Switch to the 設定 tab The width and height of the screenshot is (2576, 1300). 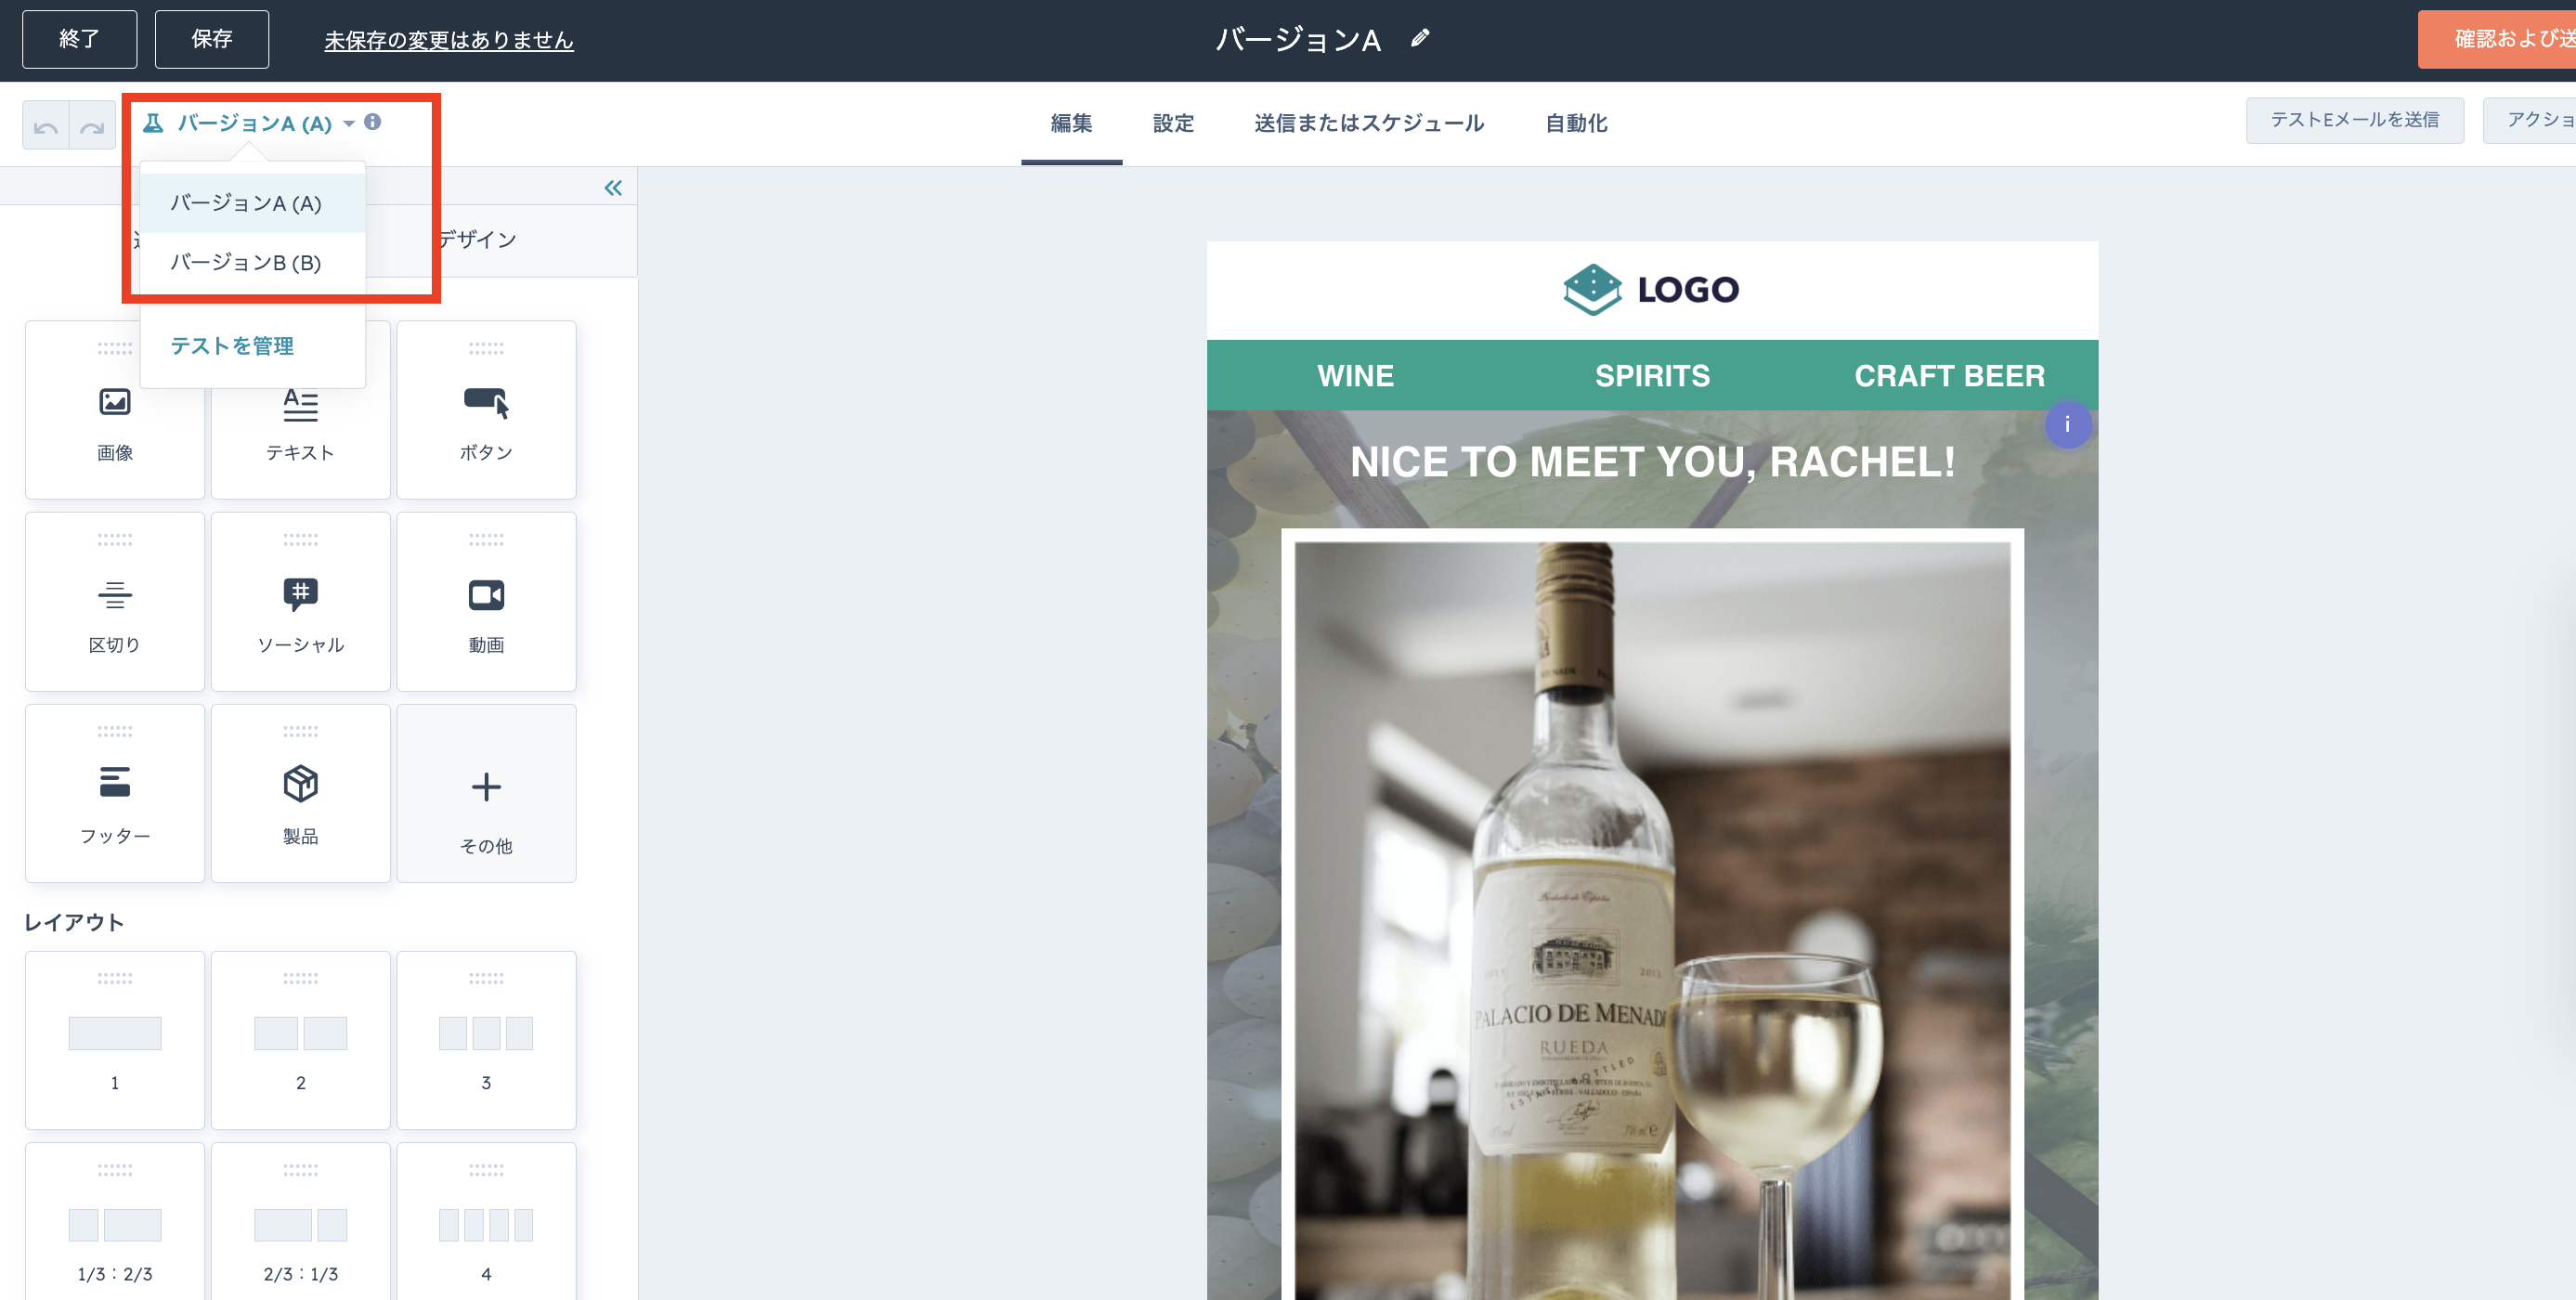1173,123
